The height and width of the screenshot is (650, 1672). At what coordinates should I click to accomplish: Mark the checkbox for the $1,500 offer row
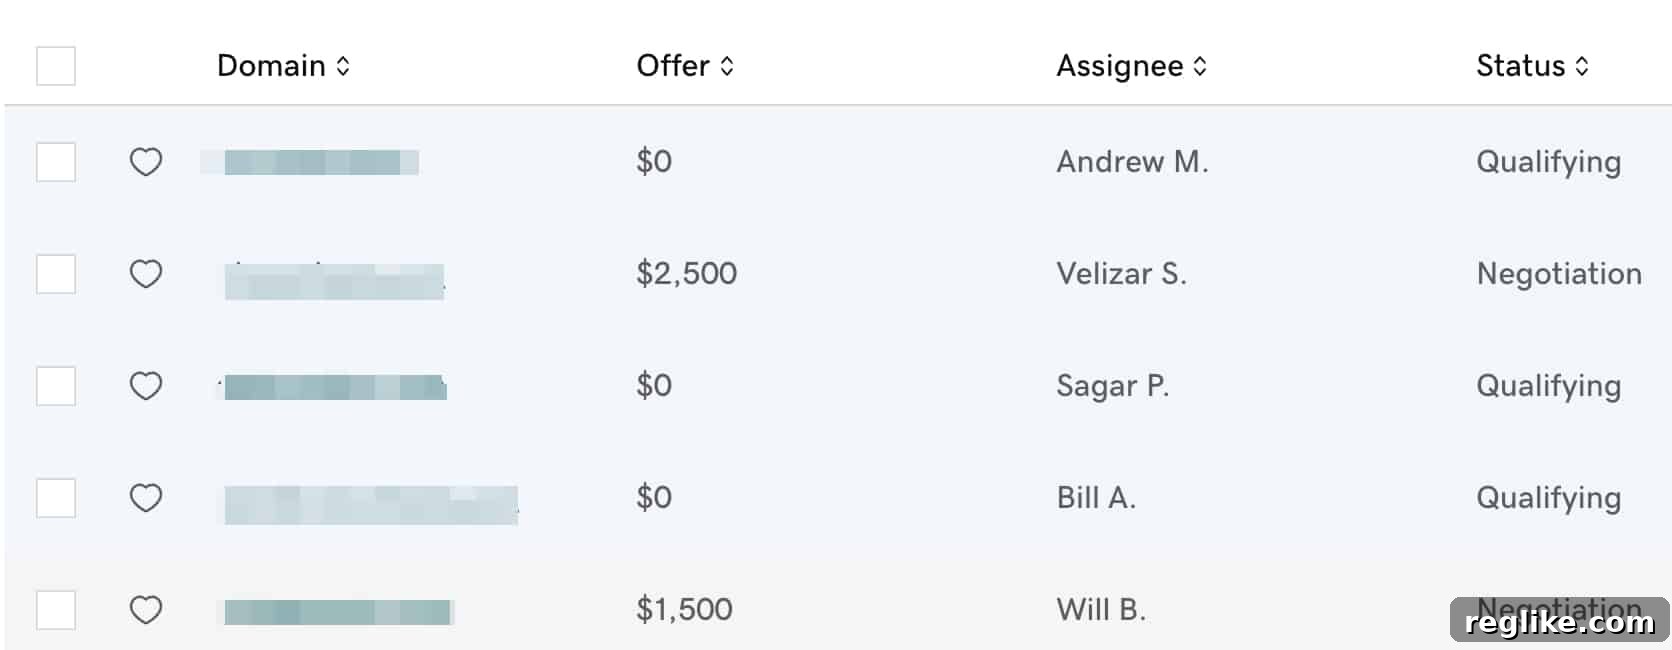pos(56,610)
